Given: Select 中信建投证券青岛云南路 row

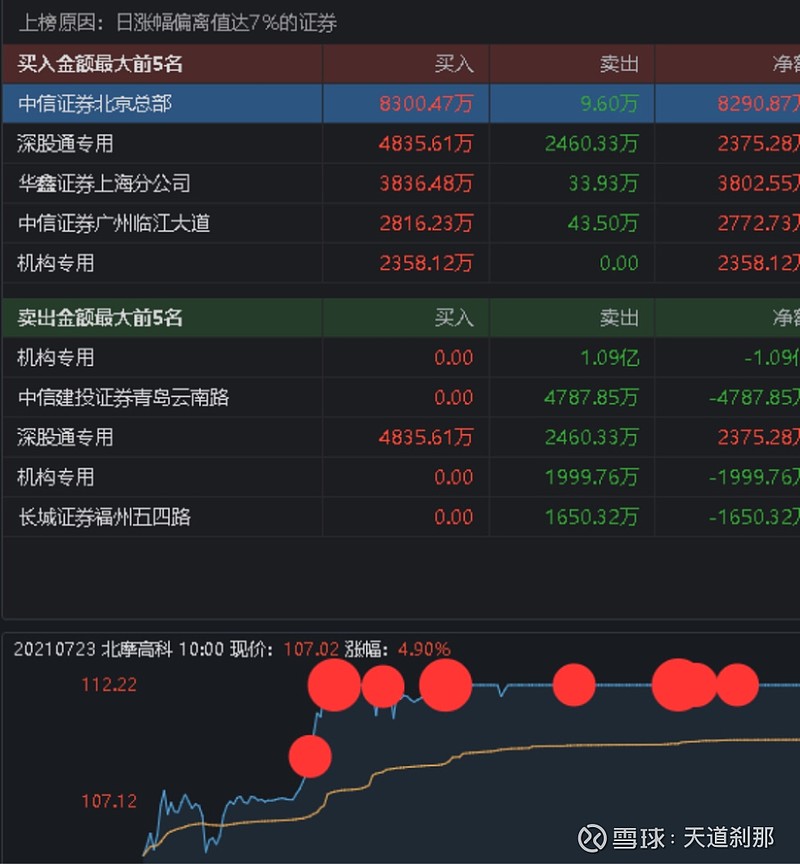Looking at the screenshot, I should [x=401, y=397].
